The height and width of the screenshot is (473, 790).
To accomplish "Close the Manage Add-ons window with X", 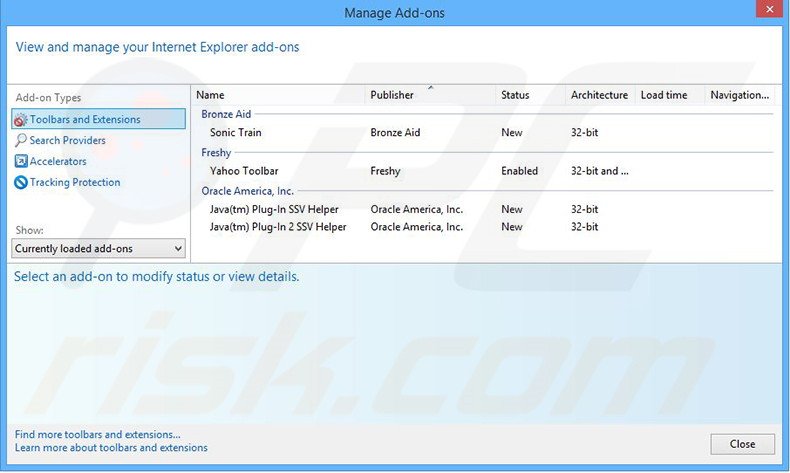I will (769, 9).
